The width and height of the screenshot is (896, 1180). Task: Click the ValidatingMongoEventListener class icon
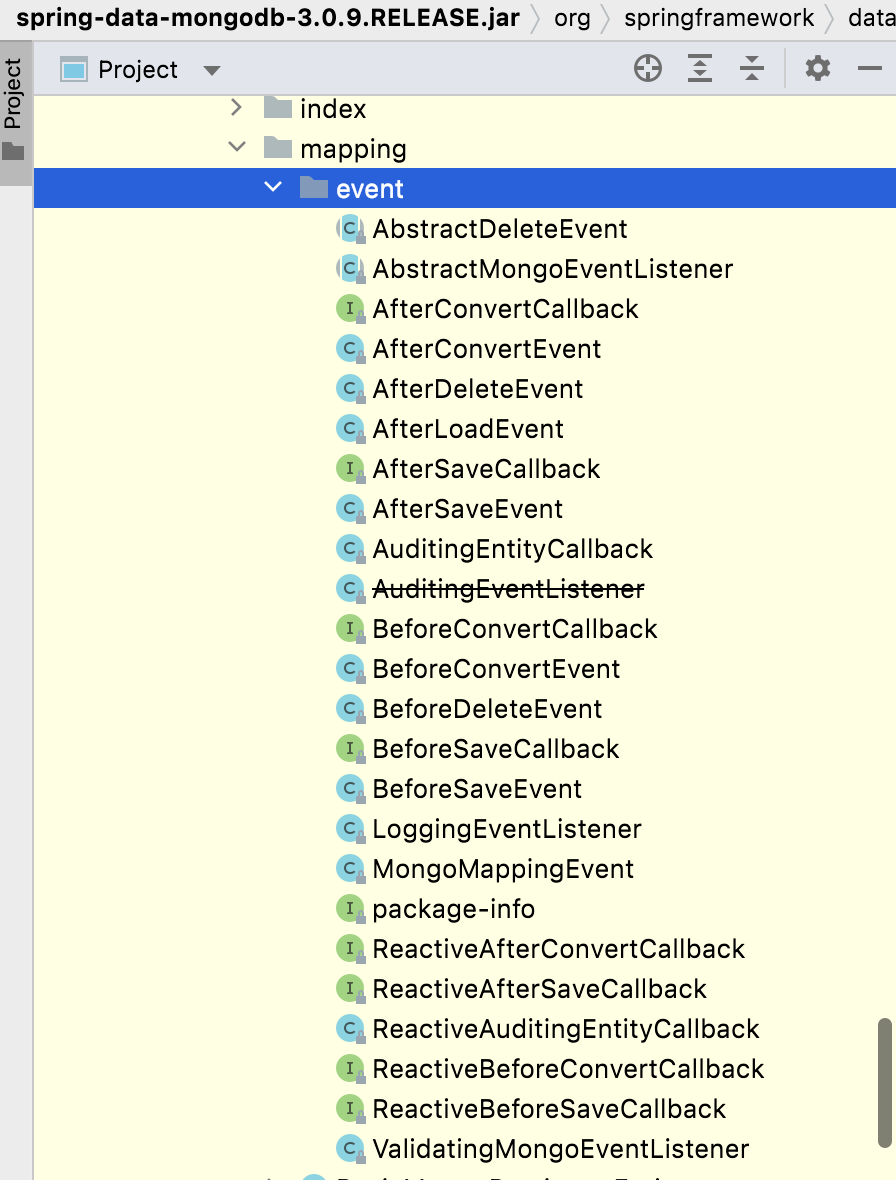tap(350, 1148)
